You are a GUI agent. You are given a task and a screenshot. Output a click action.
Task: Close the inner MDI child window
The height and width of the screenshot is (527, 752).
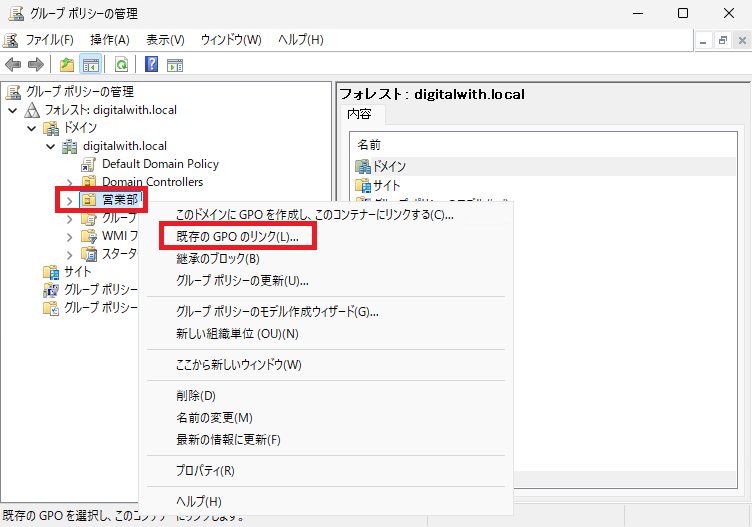[x=742, y=41]
